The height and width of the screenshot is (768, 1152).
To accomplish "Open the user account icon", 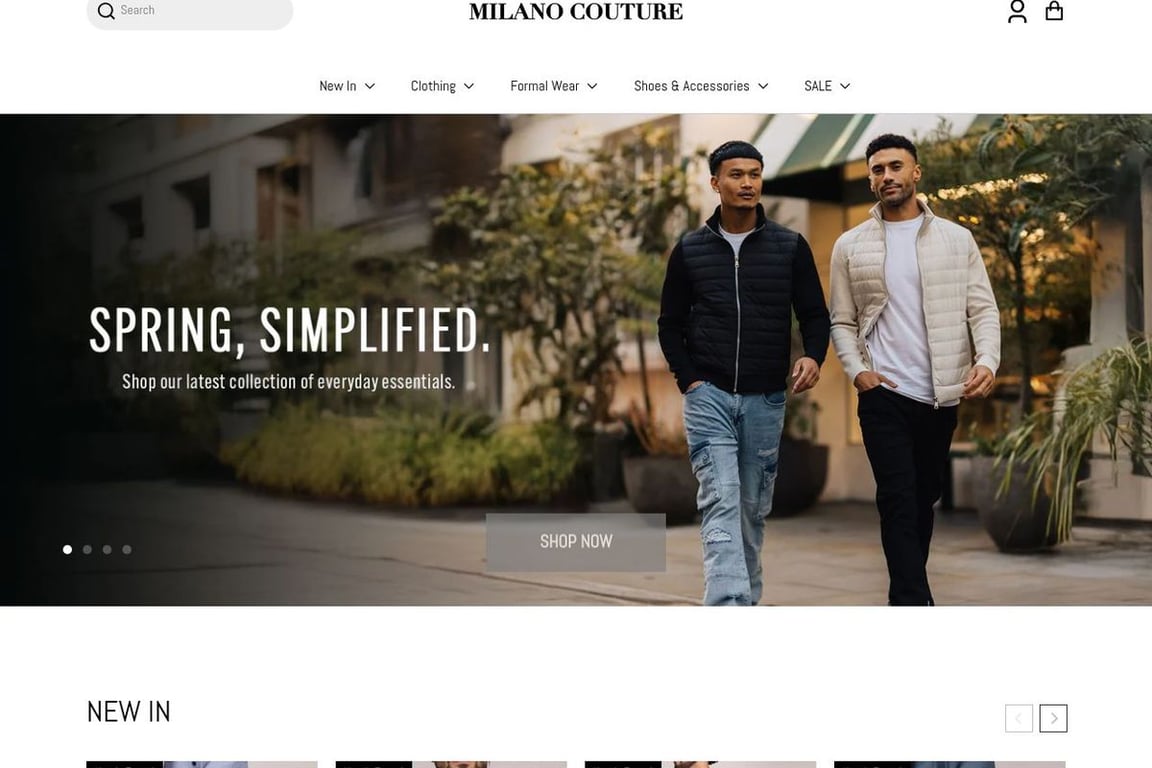I will (1017, 11).
